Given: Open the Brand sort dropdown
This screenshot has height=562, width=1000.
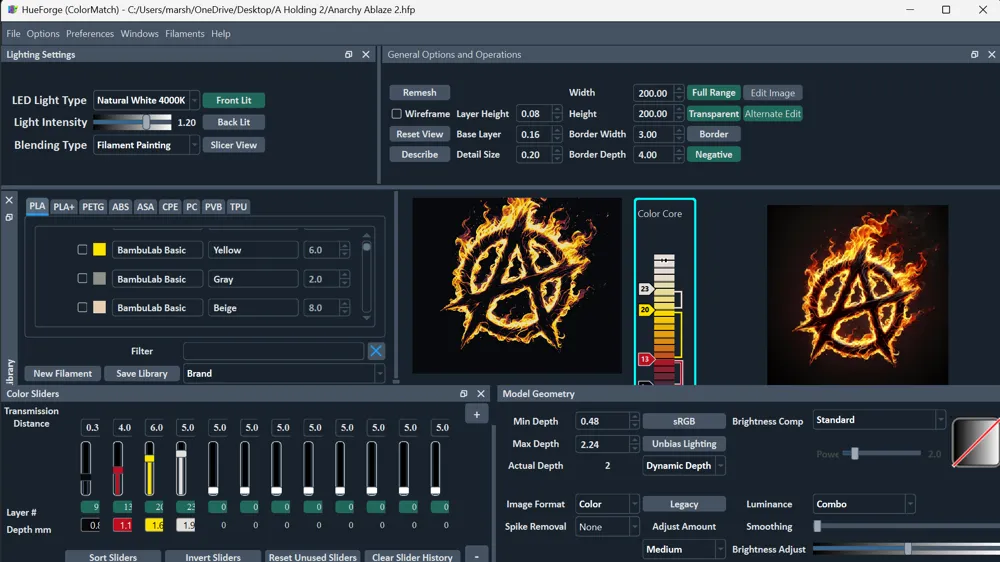Looking at the screenshot, I should point(284,373).
